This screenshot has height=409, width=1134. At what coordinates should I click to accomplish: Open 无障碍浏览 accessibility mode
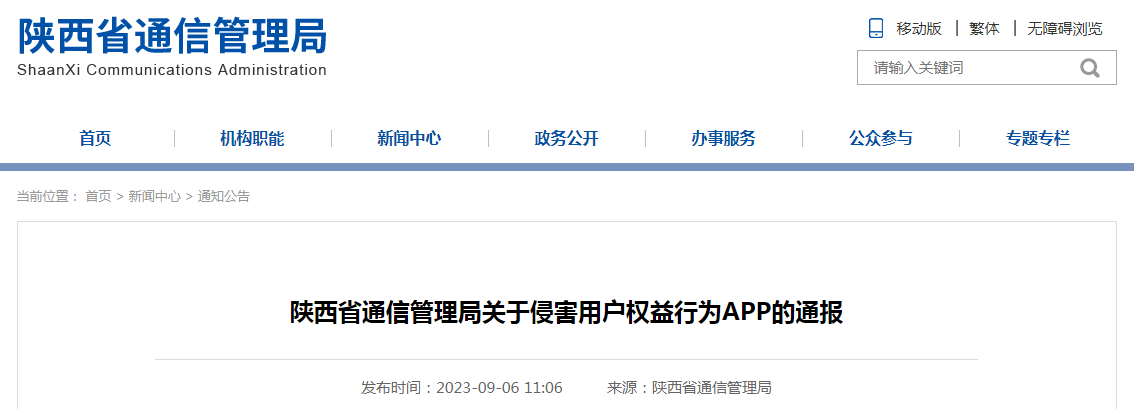[x=1064, y=29]
